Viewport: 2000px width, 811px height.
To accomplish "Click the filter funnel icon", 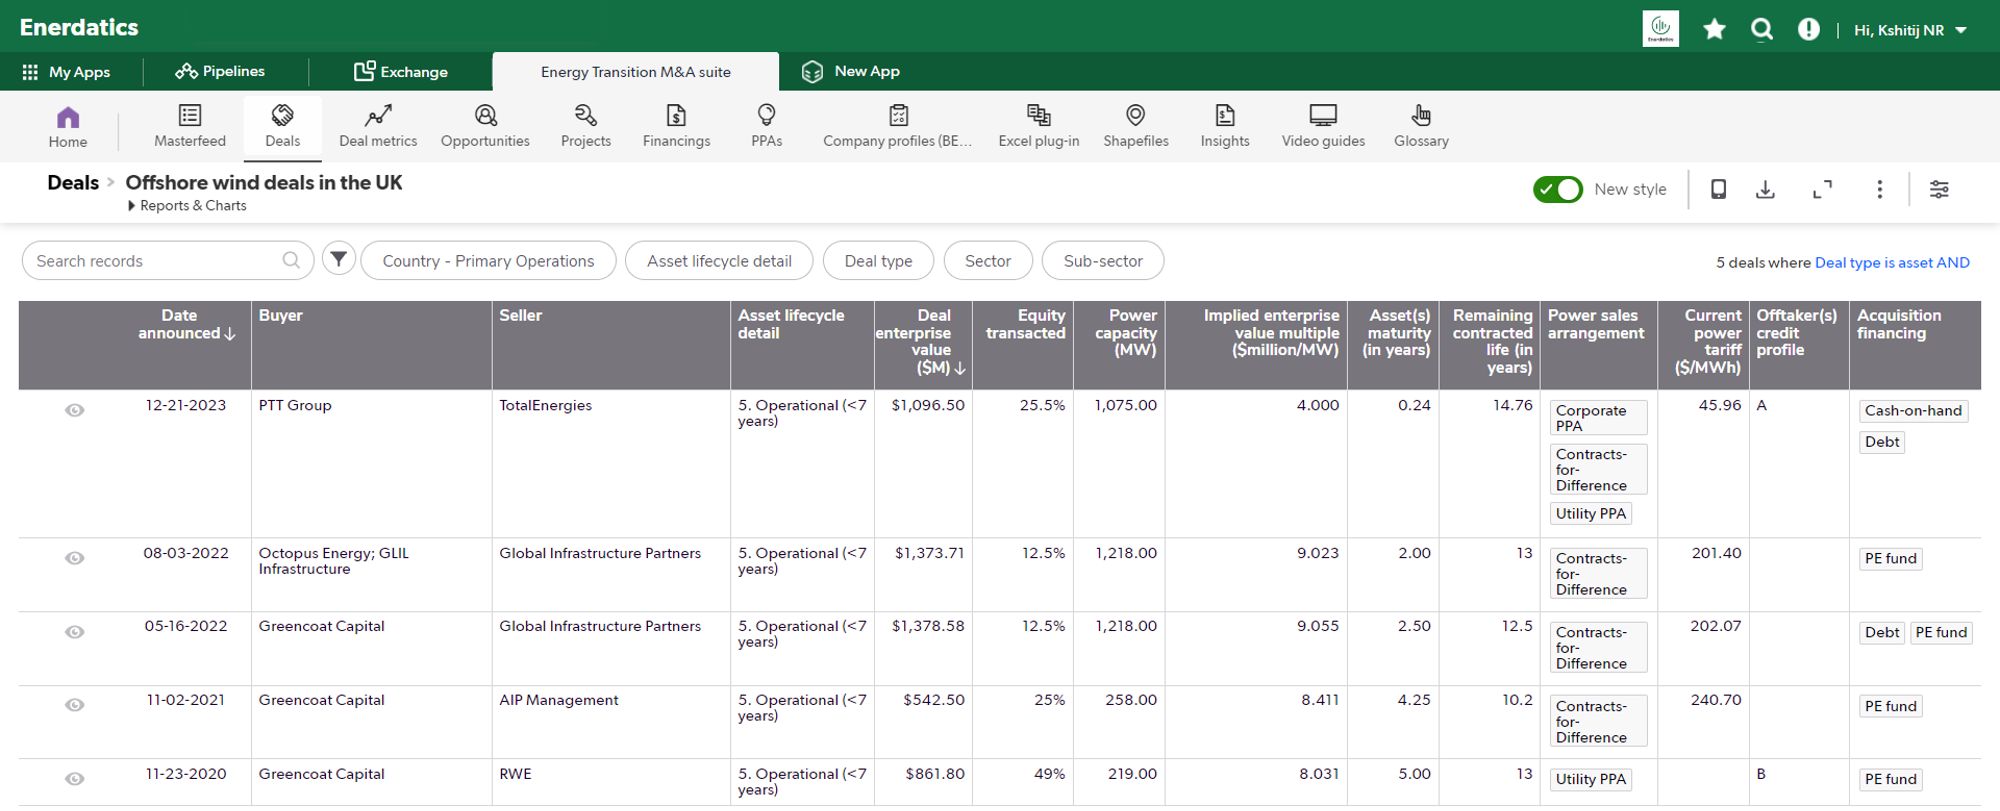I will click(x=339, y=260).
